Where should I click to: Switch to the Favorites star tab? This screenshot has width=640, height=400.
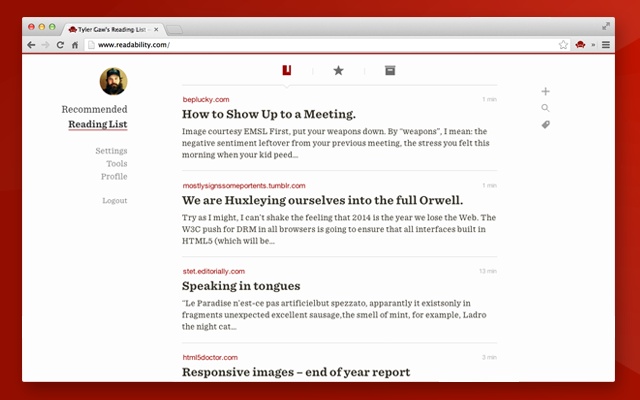(x=338, y=70)
